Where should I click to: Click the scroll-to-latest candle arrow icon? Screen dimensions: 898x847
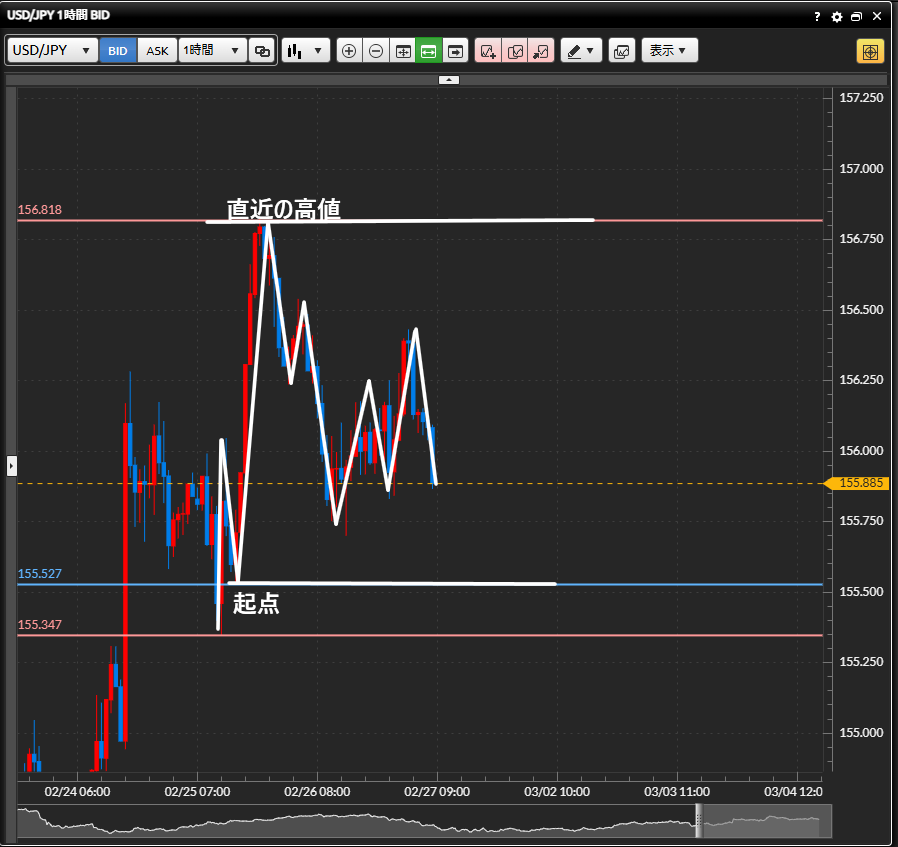[x=456, y=51]
